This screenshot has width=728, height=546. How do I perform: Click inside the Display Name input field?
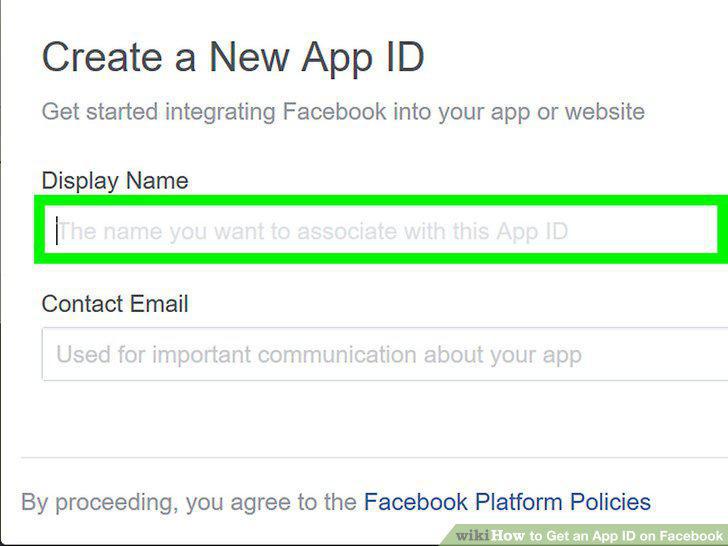pos(381,229)
